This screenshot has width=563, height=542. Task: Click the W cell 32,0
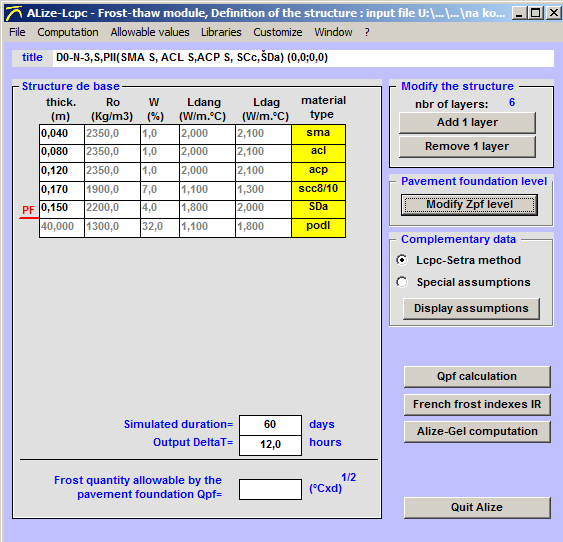160,228
